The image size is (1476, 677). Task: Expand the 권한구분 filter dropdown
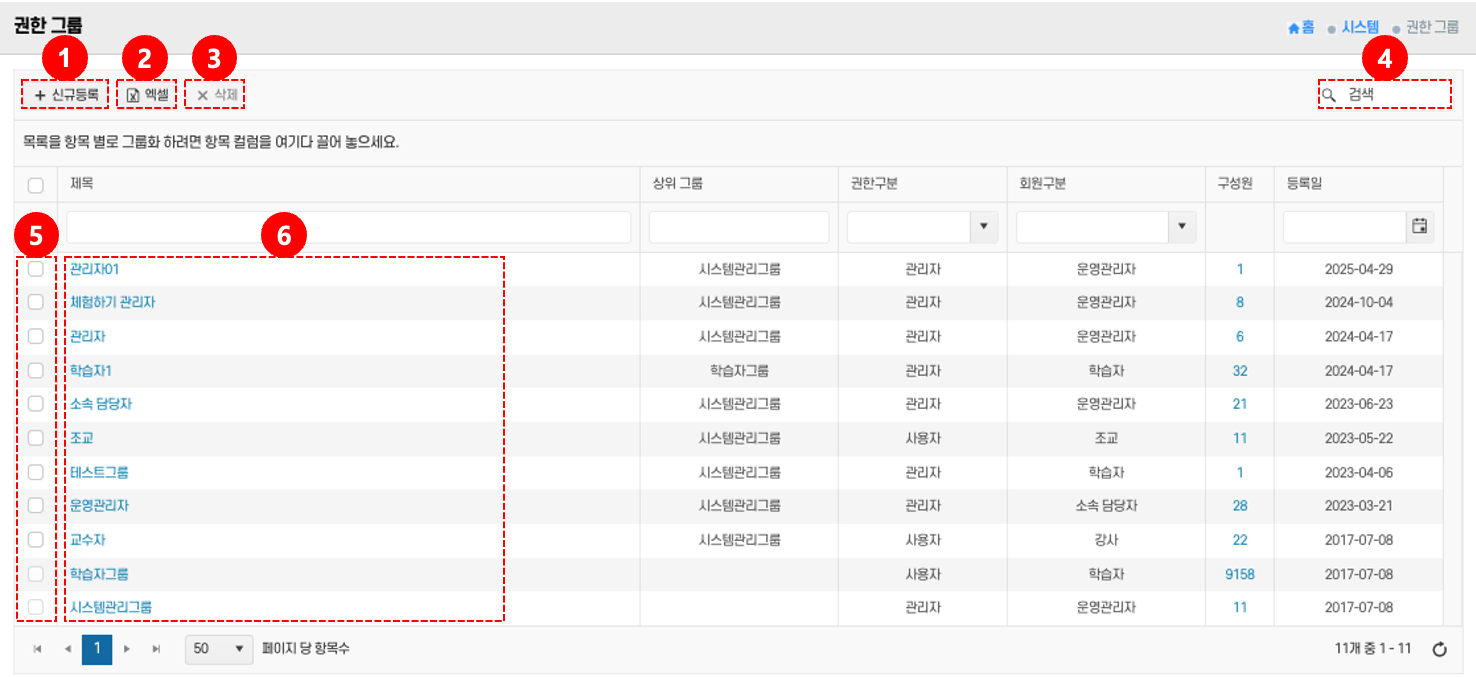(x=983, y=227)
